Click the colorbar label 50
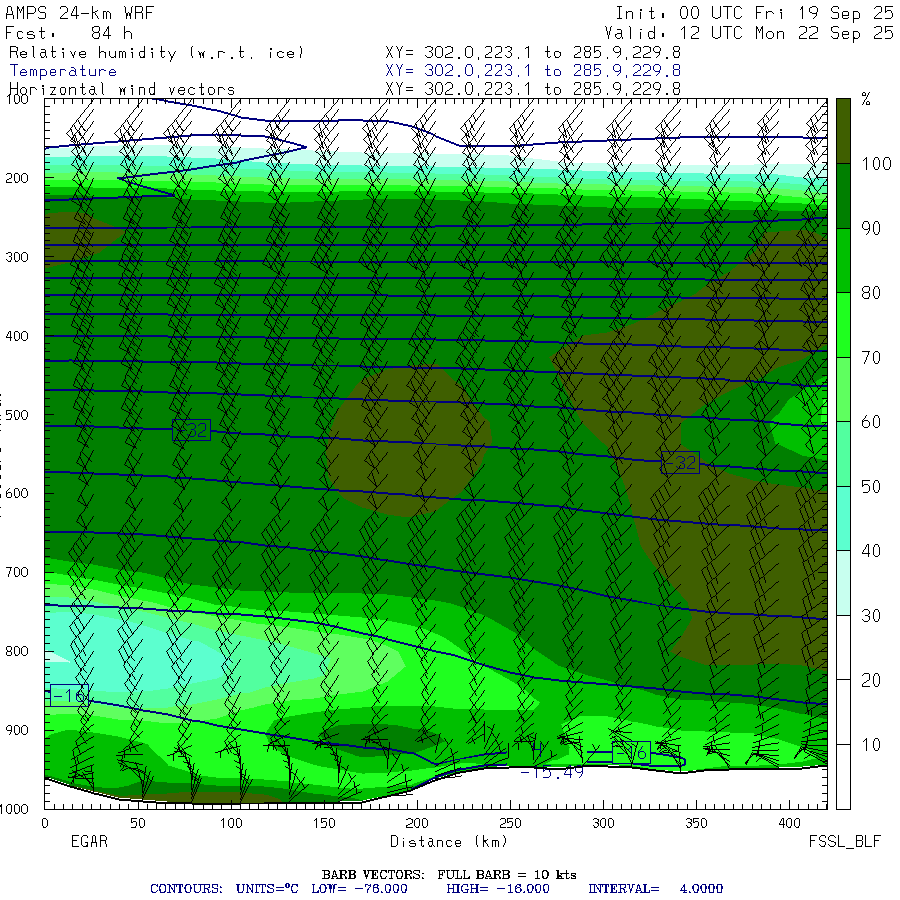Image resolution: width=900 pixels, height=900 pixels. coord(871,487)
